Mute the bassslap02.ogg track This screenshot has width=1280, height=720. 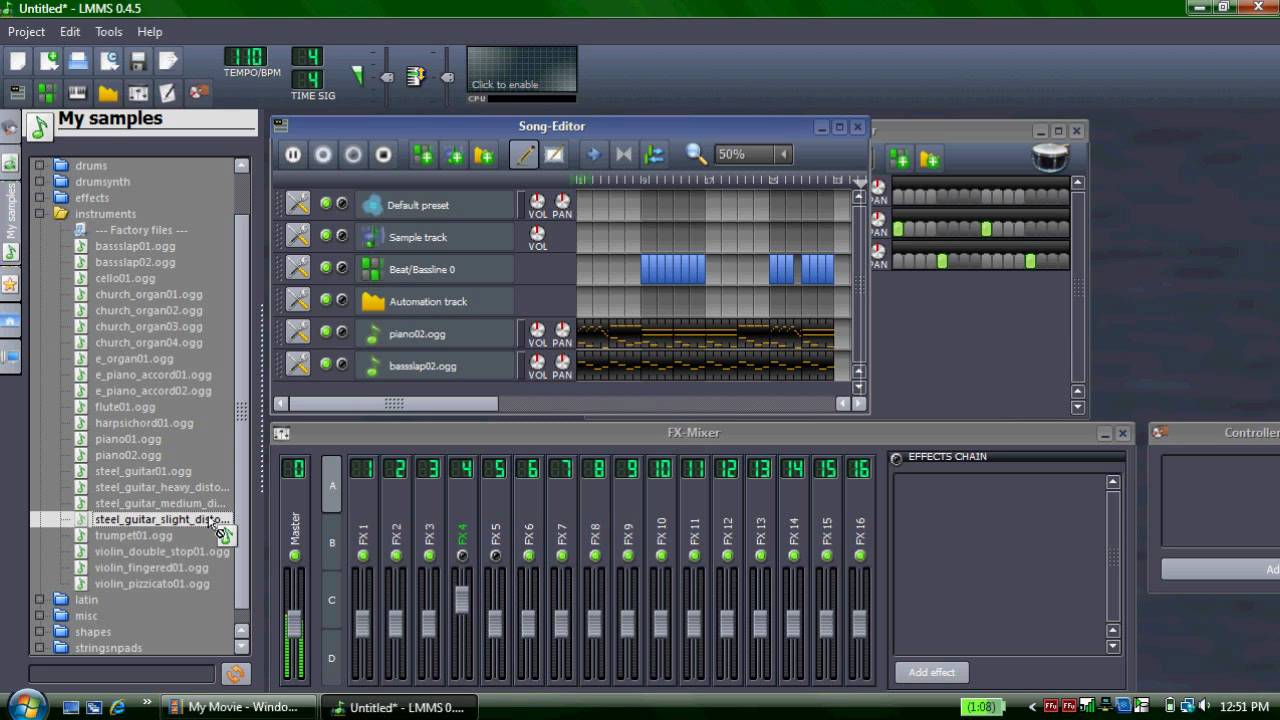coord(325,365)
